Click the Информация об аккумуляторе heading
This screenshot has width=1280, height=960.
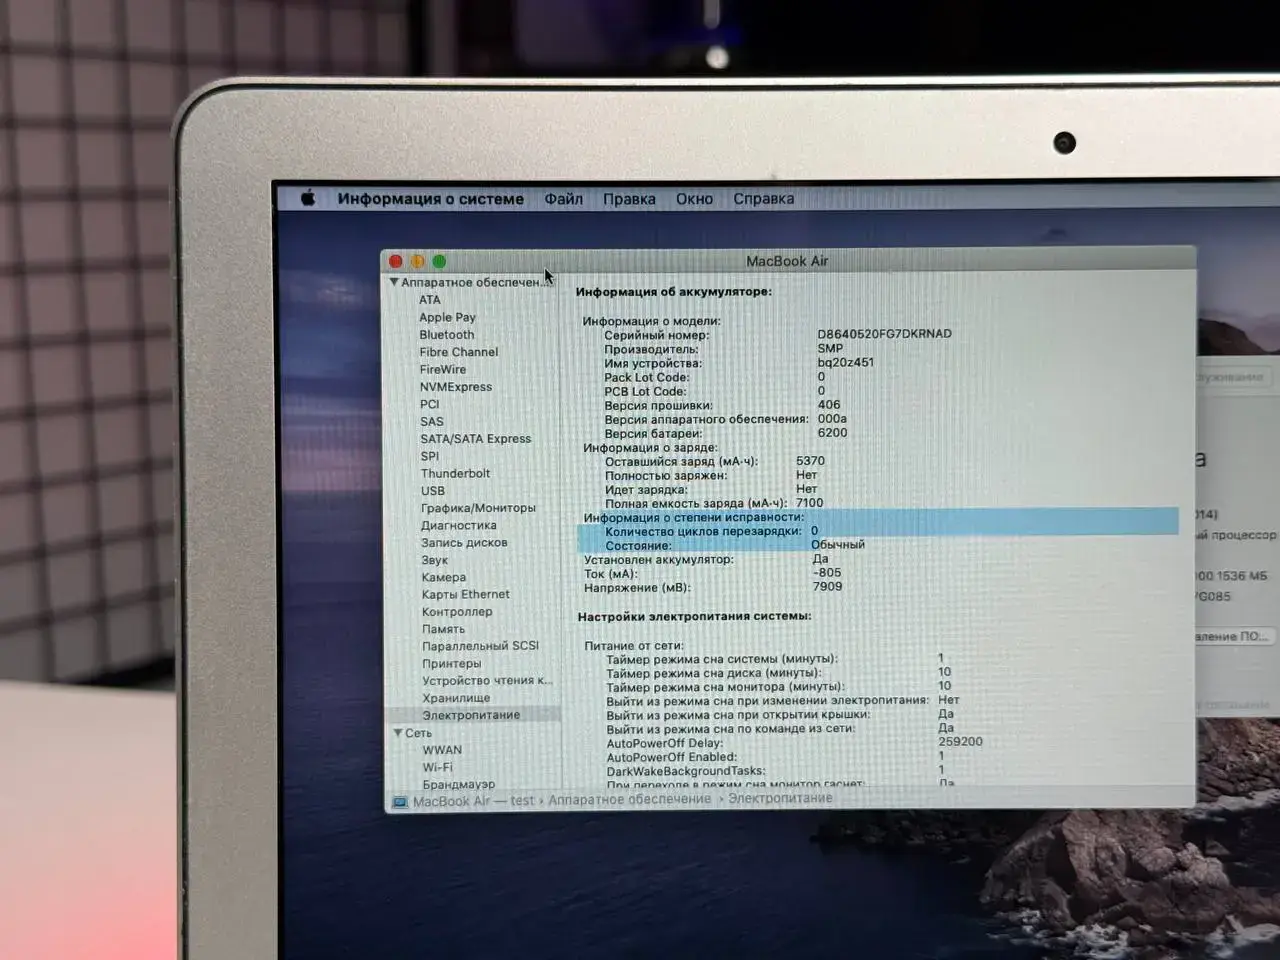[x=673, y=292]
